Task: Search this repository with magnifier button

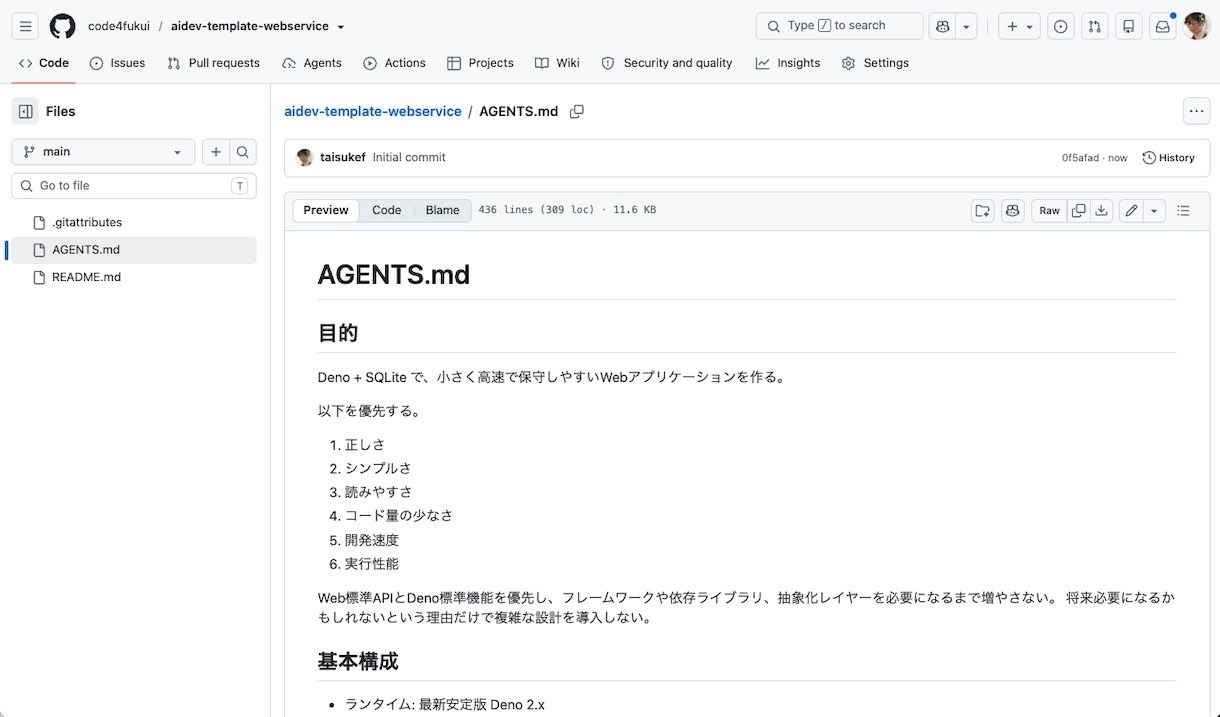Action: click(x=242, y=152)
